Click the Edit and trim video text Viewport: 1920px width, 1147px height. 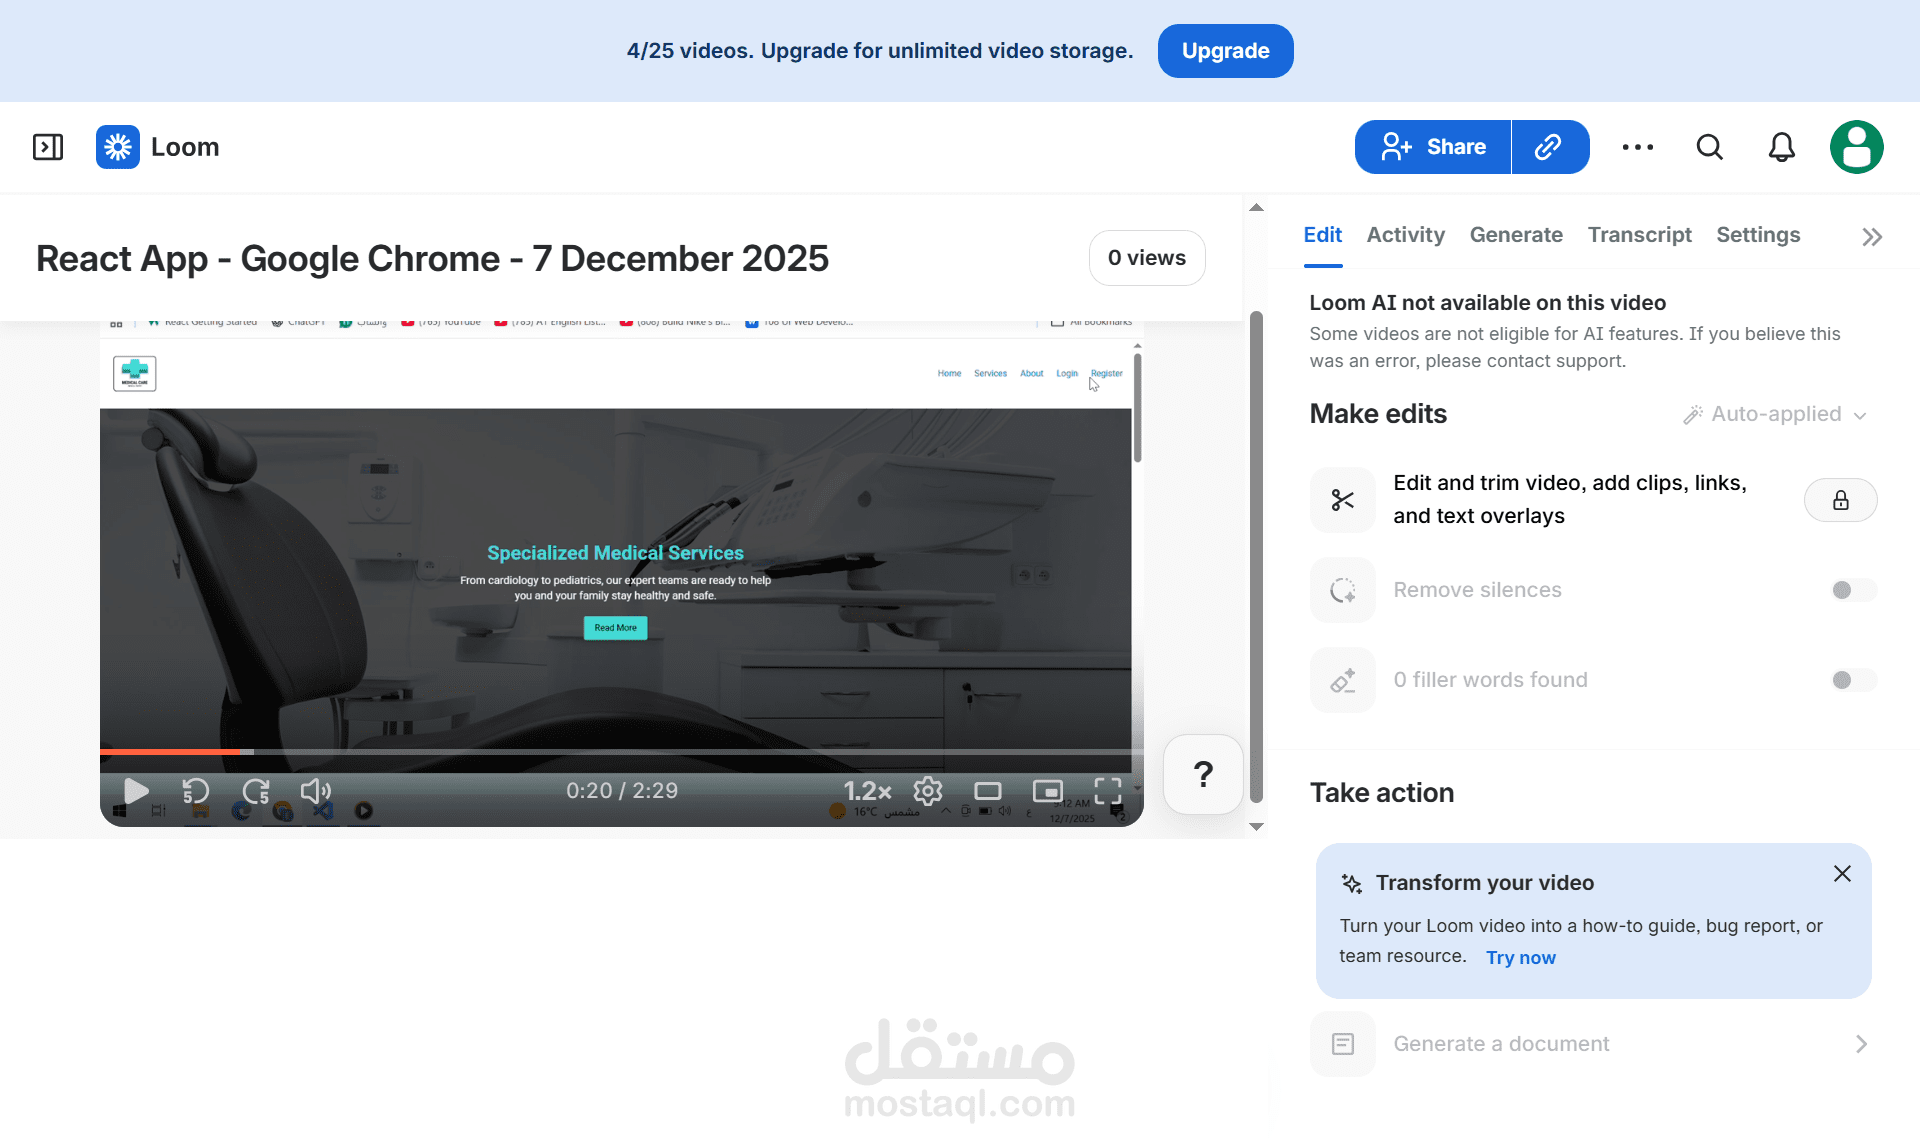(x=1570, y=499)
